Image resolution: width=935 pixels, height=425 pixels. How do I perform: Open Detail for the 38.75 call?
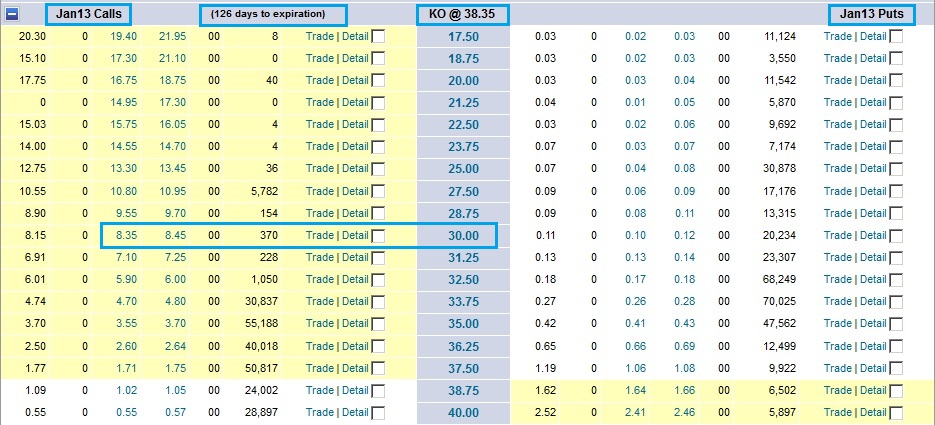click(x=355, y=390)
